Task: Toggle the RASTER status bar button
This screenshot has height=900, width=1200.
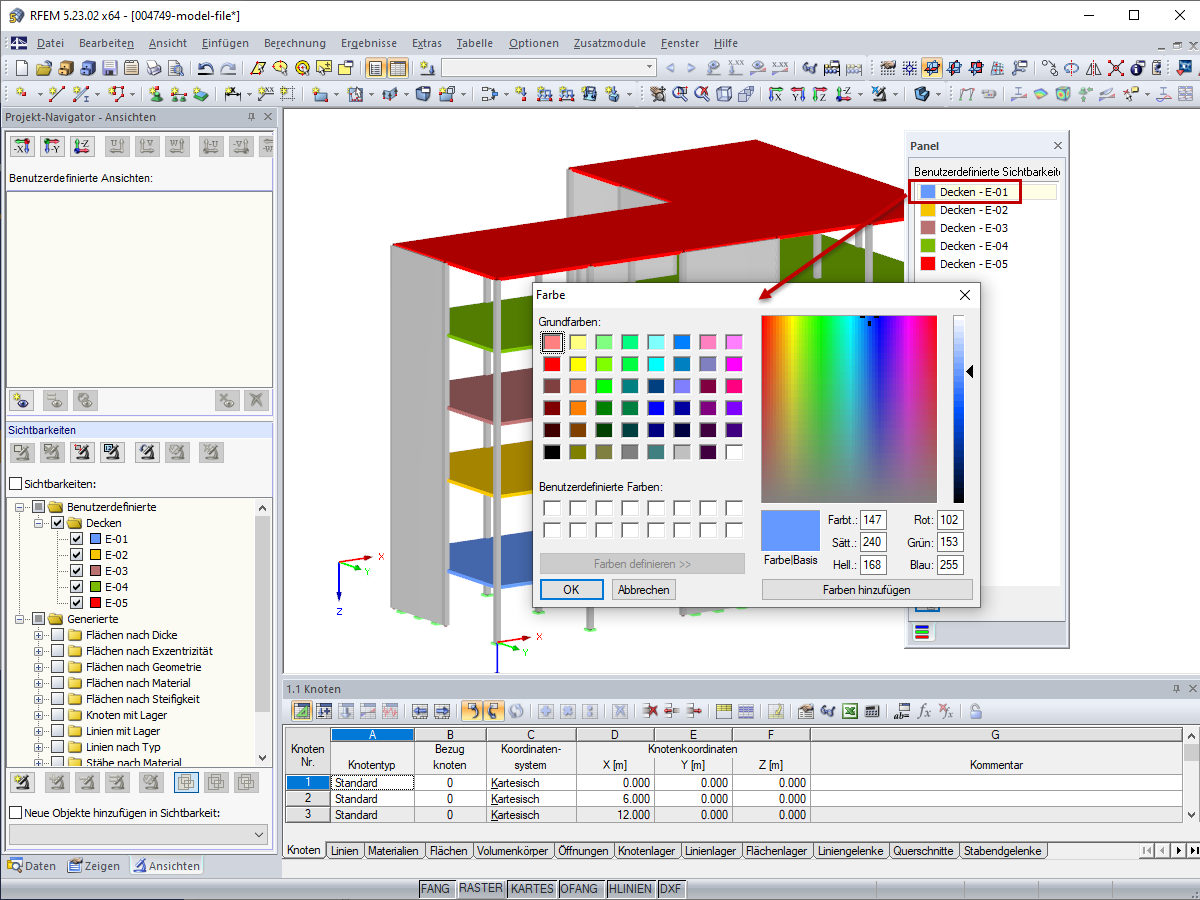Action: (480, 888)
